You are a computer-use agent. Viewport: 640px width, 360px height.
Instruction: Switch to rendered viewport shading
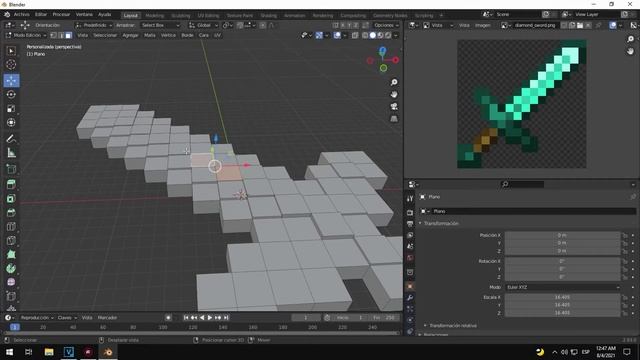388,36
